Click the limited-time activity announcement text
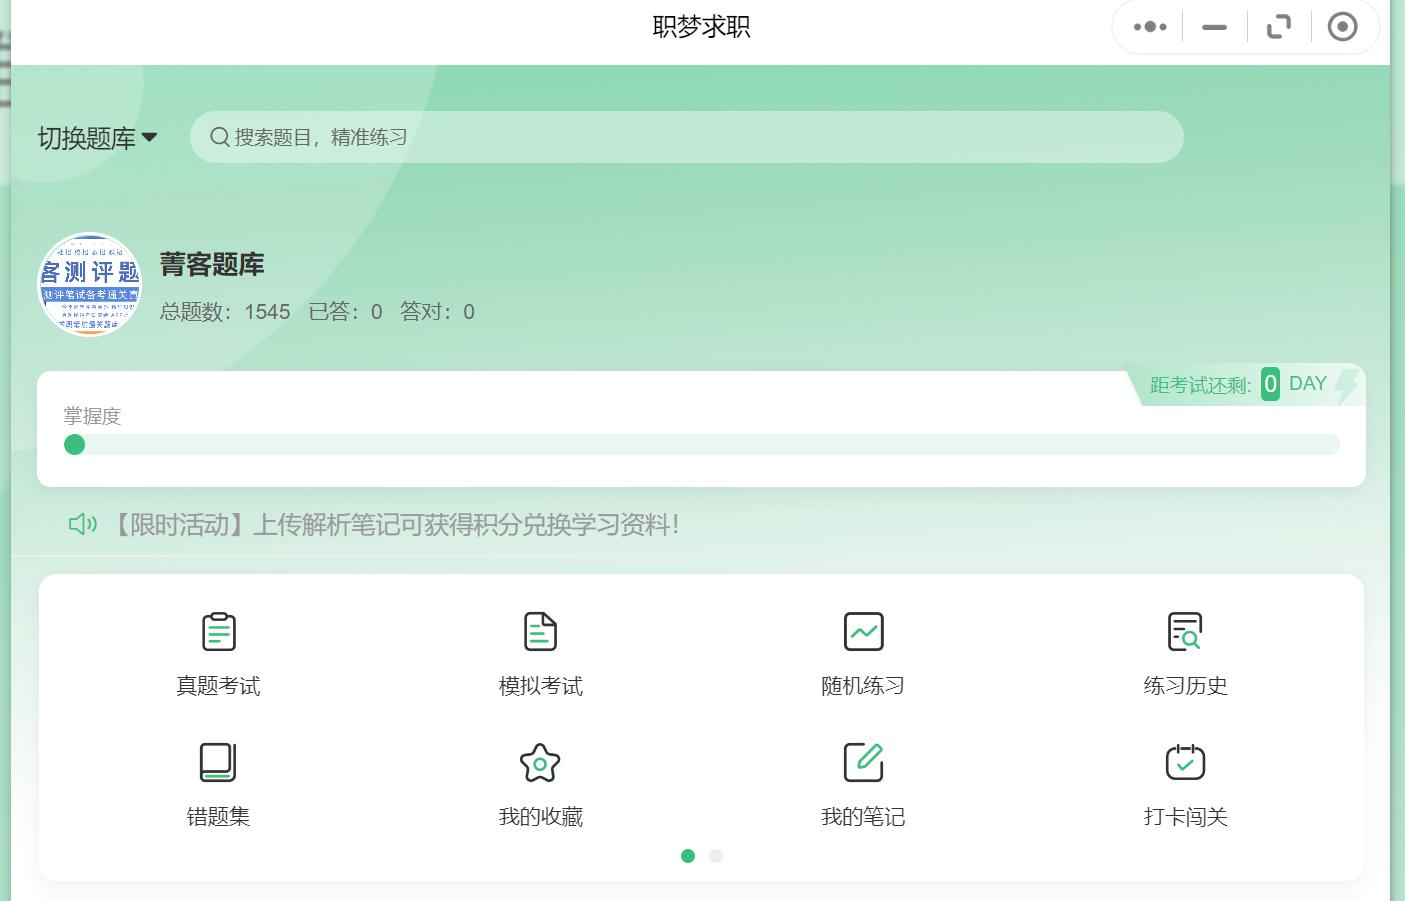This screenshot has width=1405, height=901. click(x=400, y=523)
